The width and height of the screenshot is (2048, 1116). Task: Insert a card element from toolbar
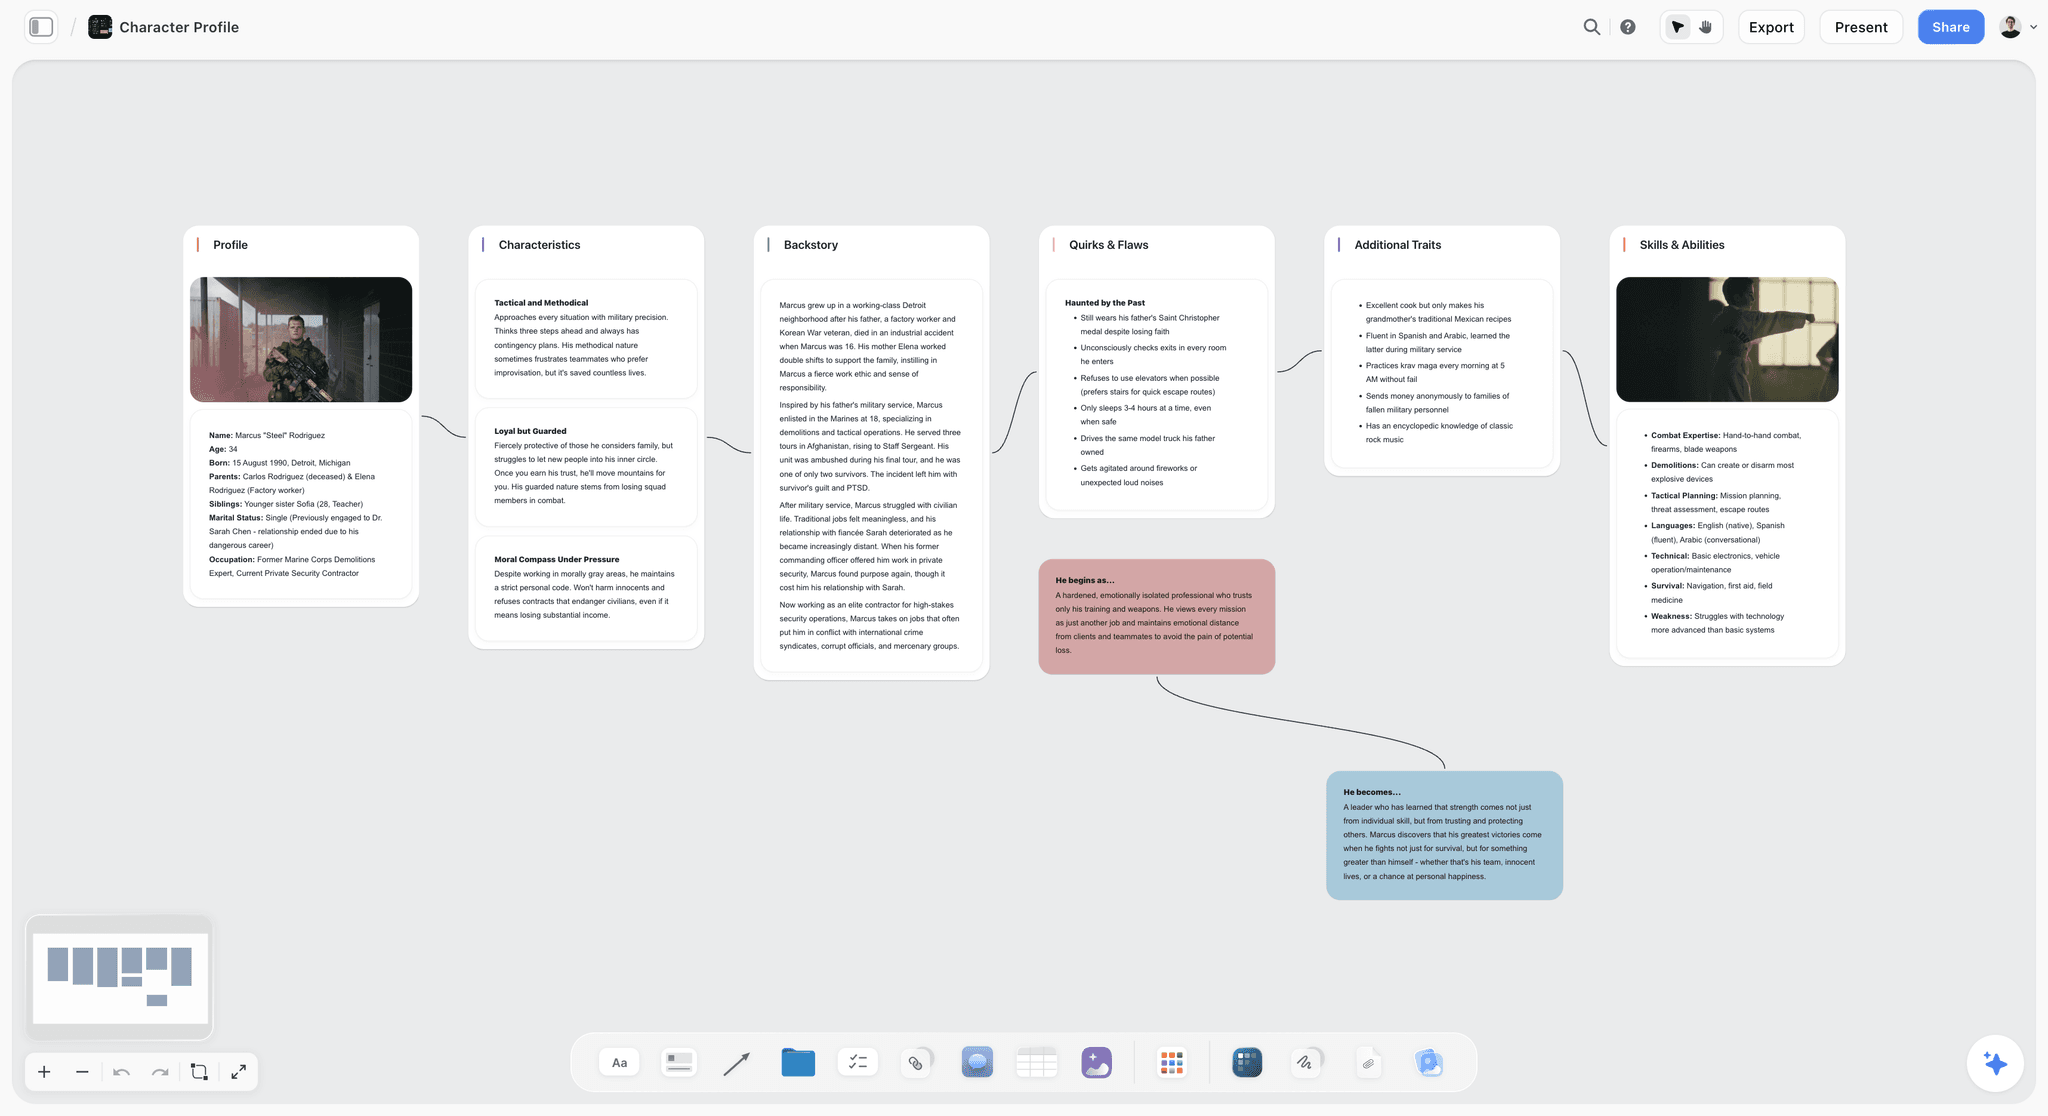(x=679, y=1062)
